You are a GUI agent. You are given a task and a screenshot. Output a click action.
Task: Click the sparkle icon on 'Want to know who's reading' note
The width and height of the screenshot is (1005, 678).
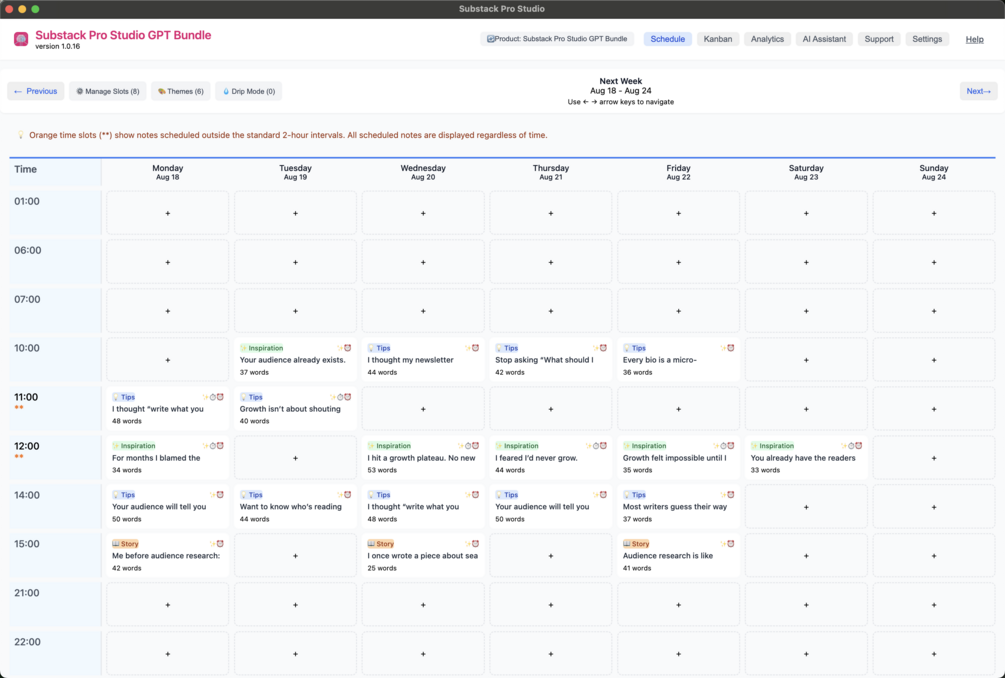tap(340, 495)
